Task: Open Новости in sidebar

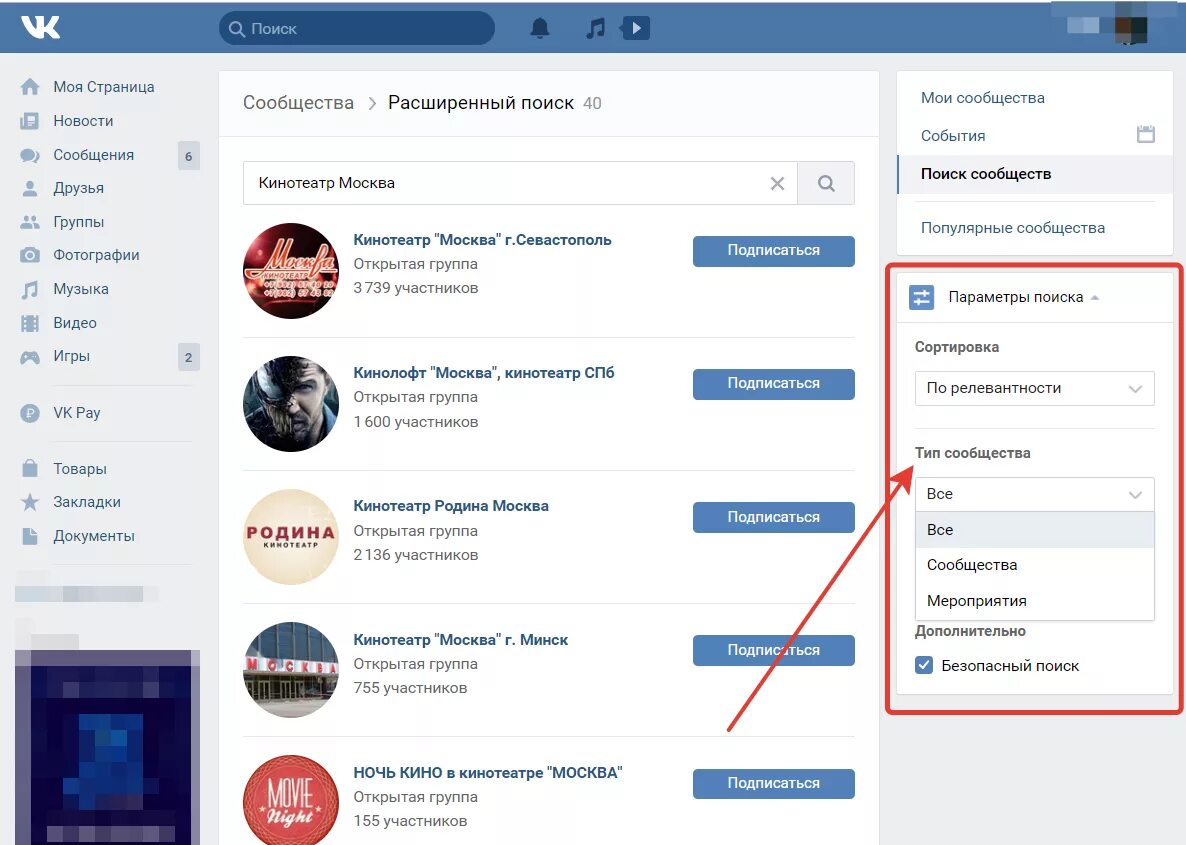Action: (83, 121)
